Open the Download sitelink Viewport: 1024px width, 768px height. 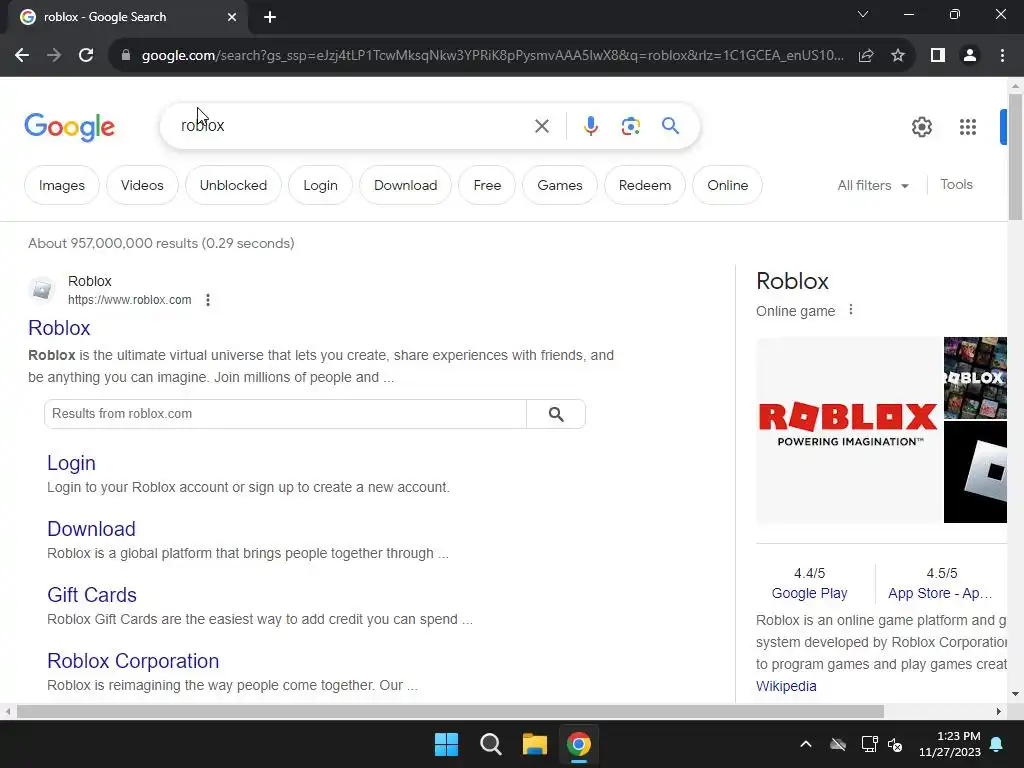pos(91,529)
